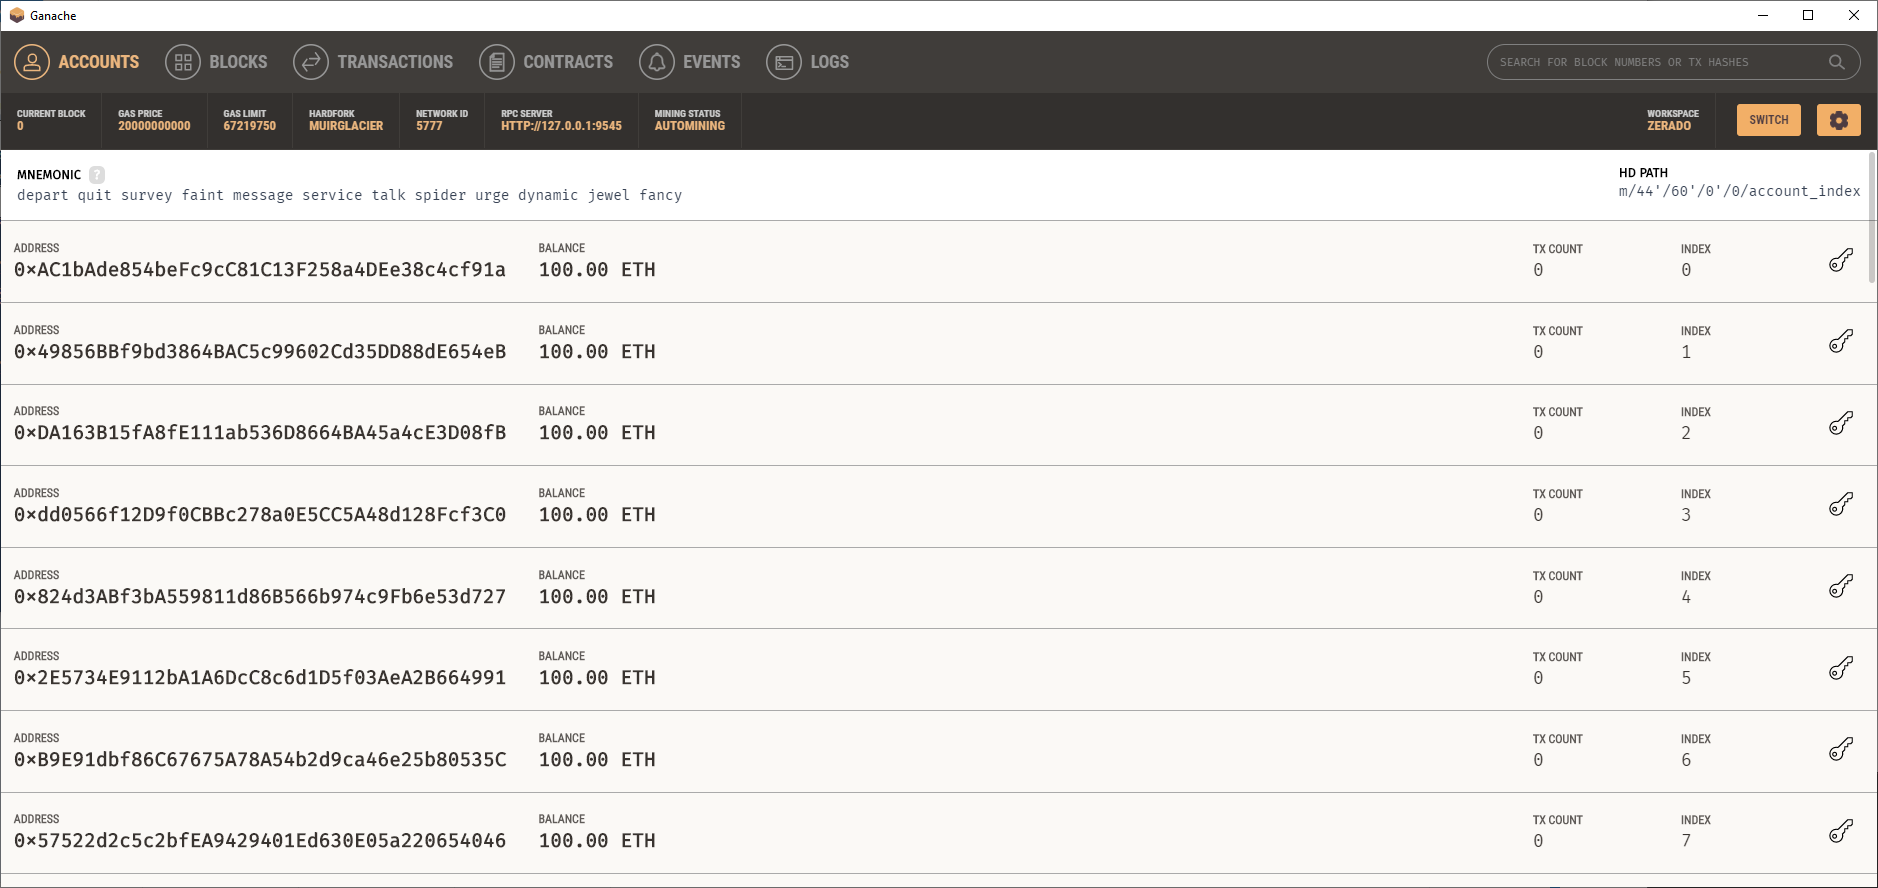Click the Transactions arrows icon
The height and width of the screenshot is (888, 1878).
(x=311, y=62)
